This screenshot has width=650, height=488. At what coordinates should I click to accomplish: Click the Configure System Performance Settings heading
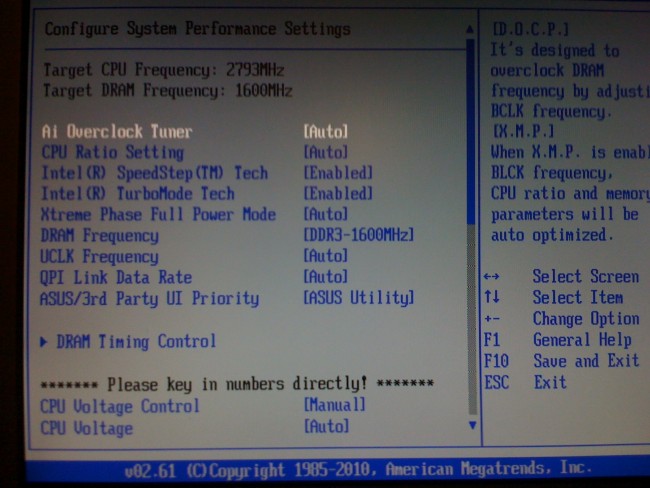(x=197, y=29)
